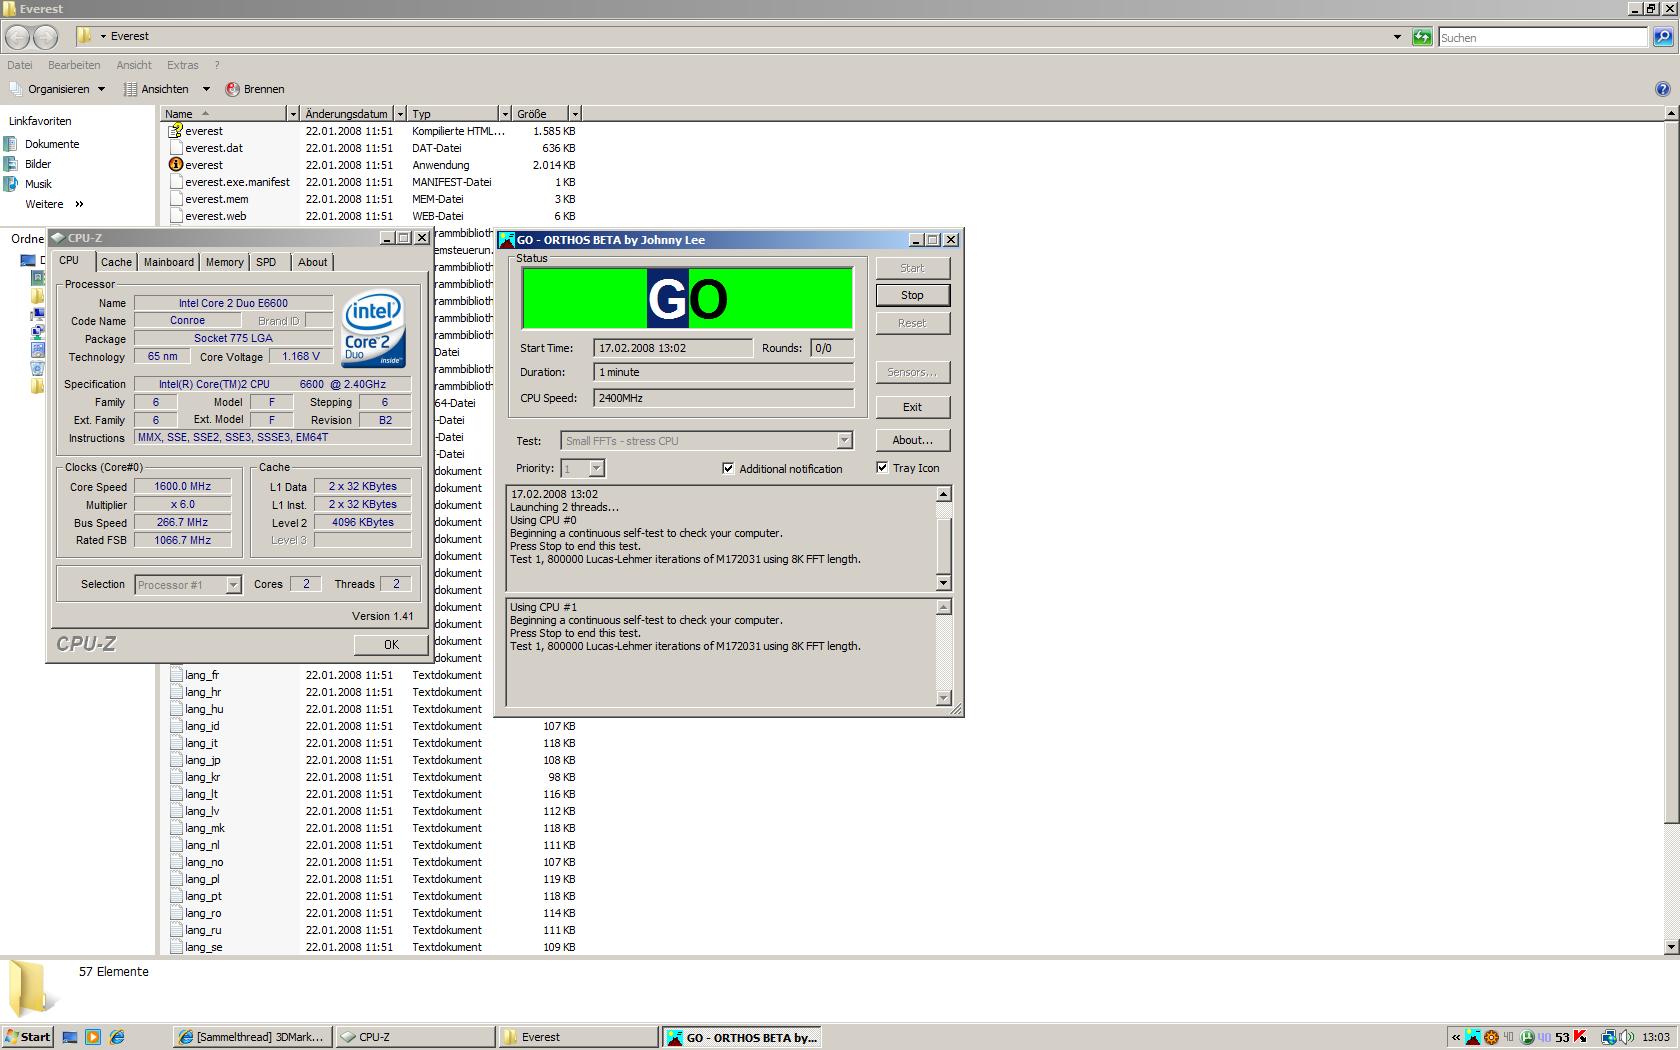Click the search magnifier icon in Explorer
This screenshot has width=1680, height=1050.
click(1662, 37)
